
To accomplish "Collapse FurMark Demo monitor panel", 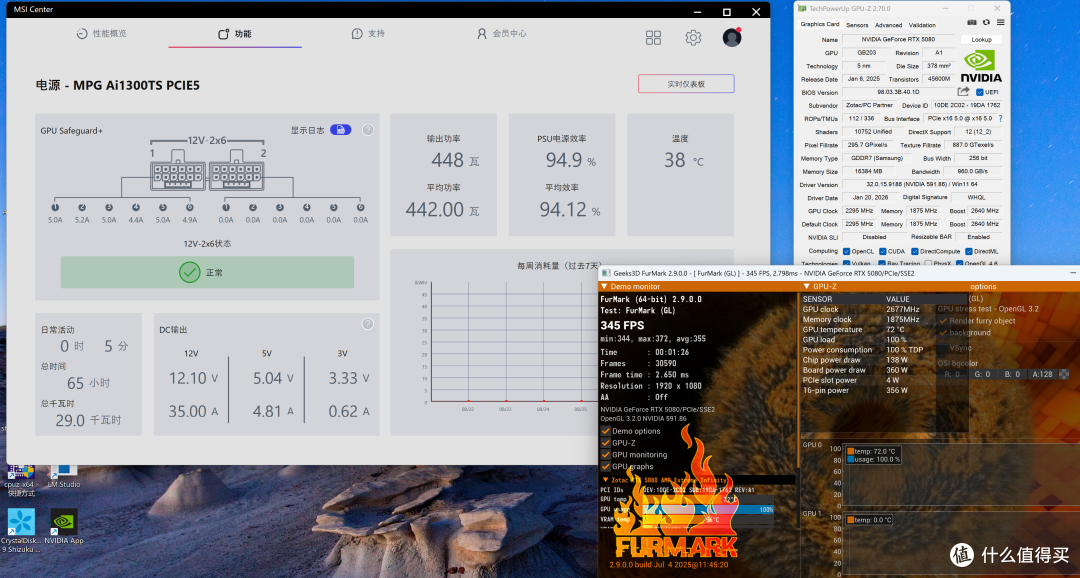I will point(605,287).
